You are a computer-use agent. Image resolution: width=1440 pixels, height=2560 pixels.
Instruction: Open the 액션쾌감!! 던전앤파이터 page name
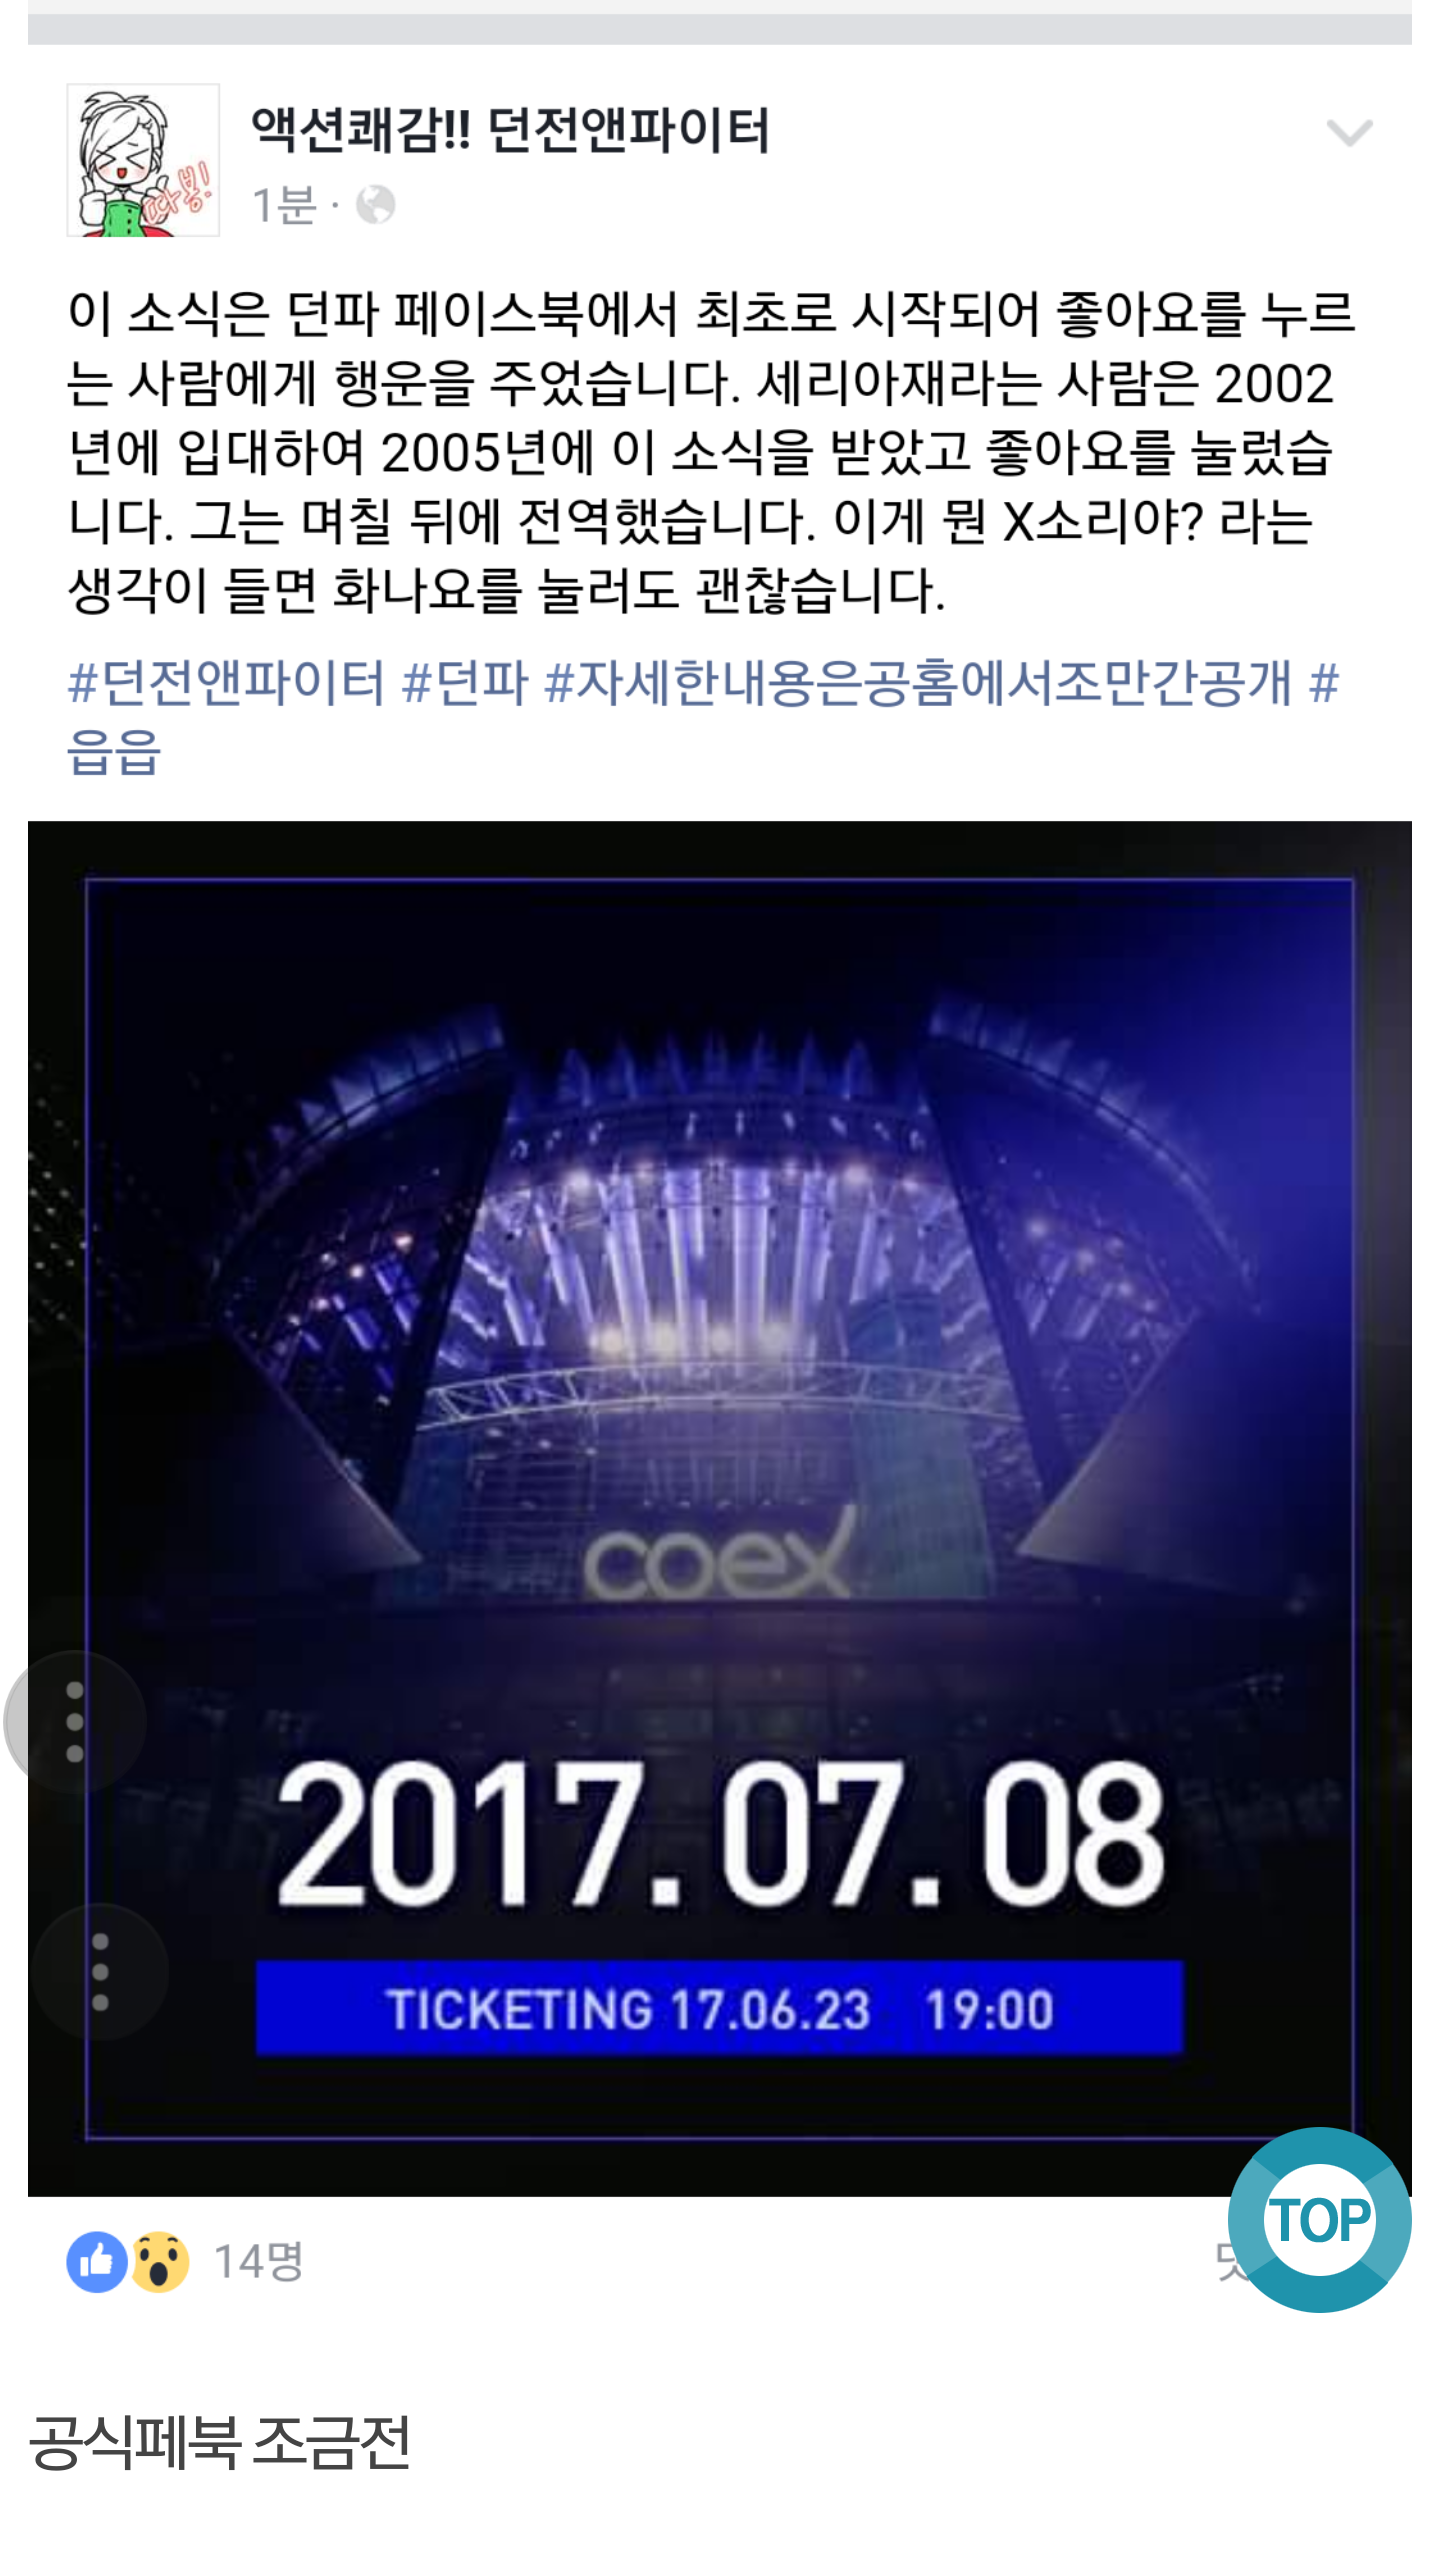tap(510, 130)
